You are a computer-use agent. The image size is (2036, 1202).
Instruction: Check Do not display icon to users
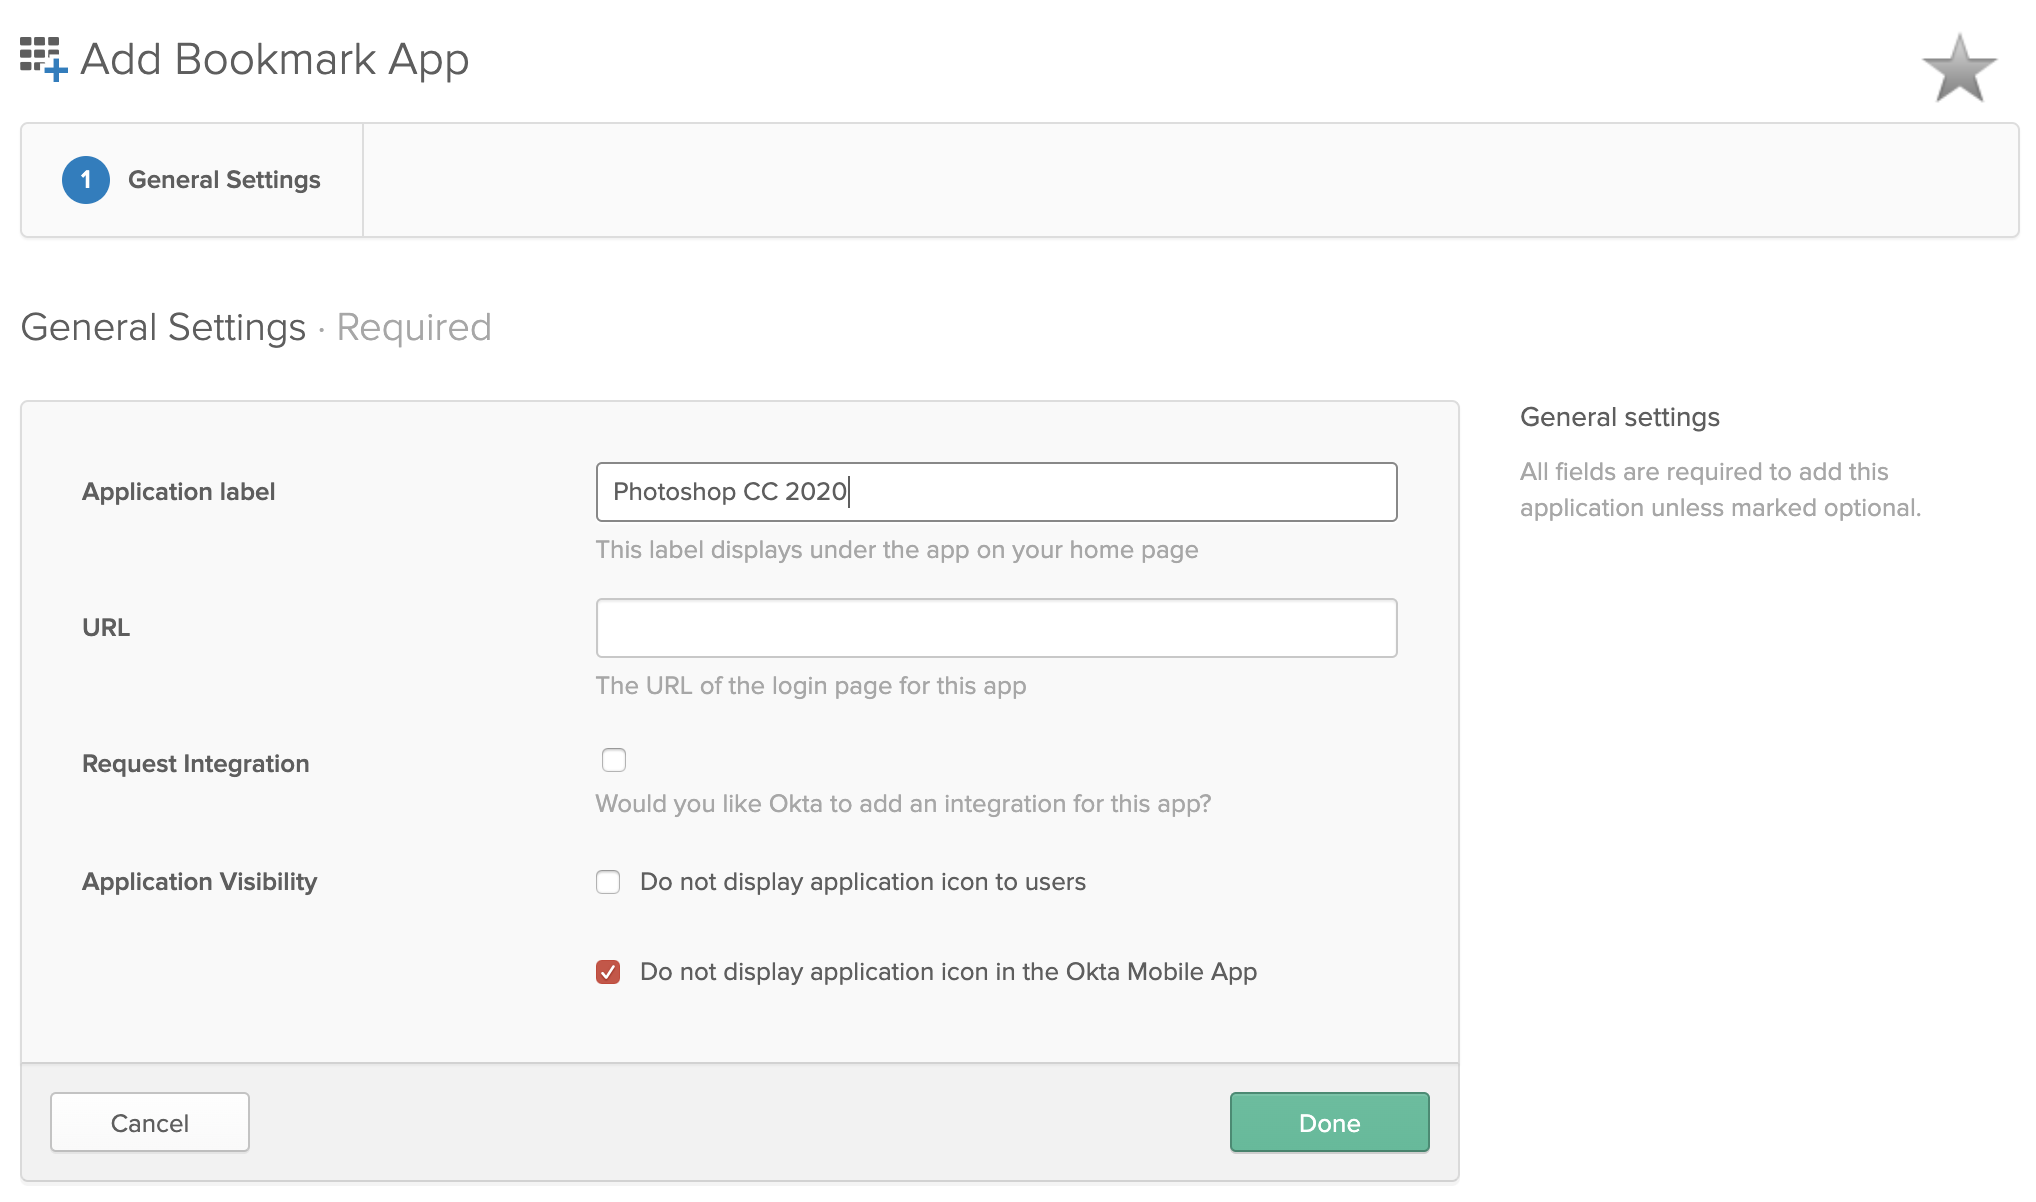click(608, 882)
